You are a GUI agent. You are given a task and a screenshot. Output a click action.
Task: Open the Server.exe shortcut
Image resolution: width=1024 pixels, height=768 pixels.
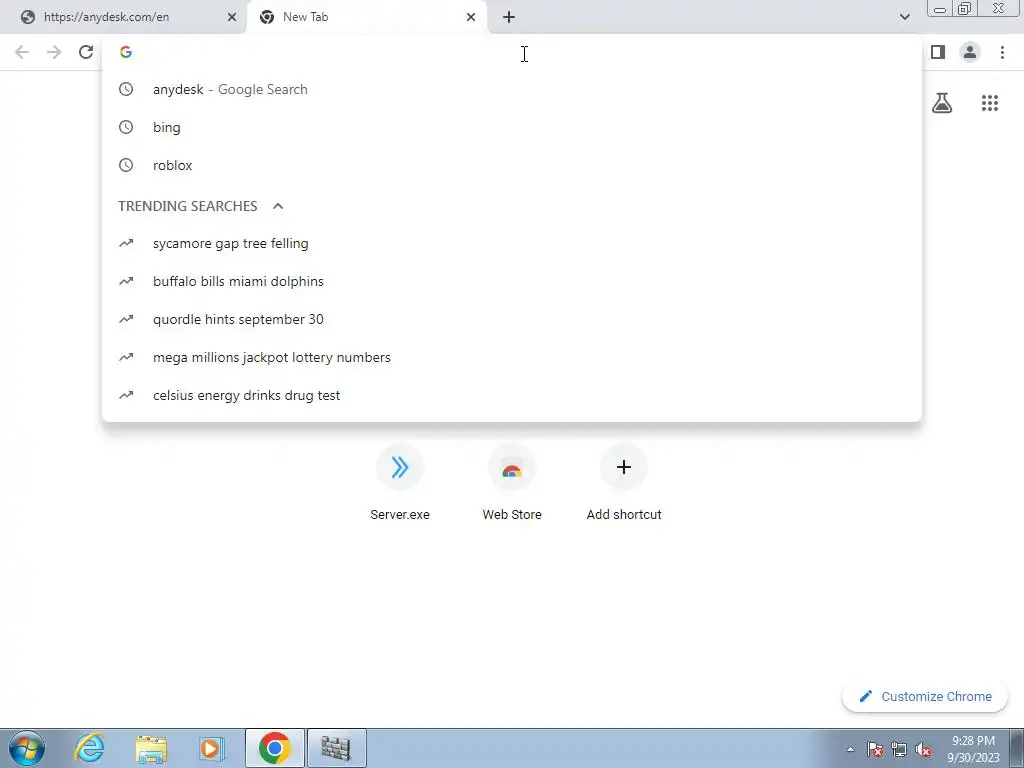[400, 483]
